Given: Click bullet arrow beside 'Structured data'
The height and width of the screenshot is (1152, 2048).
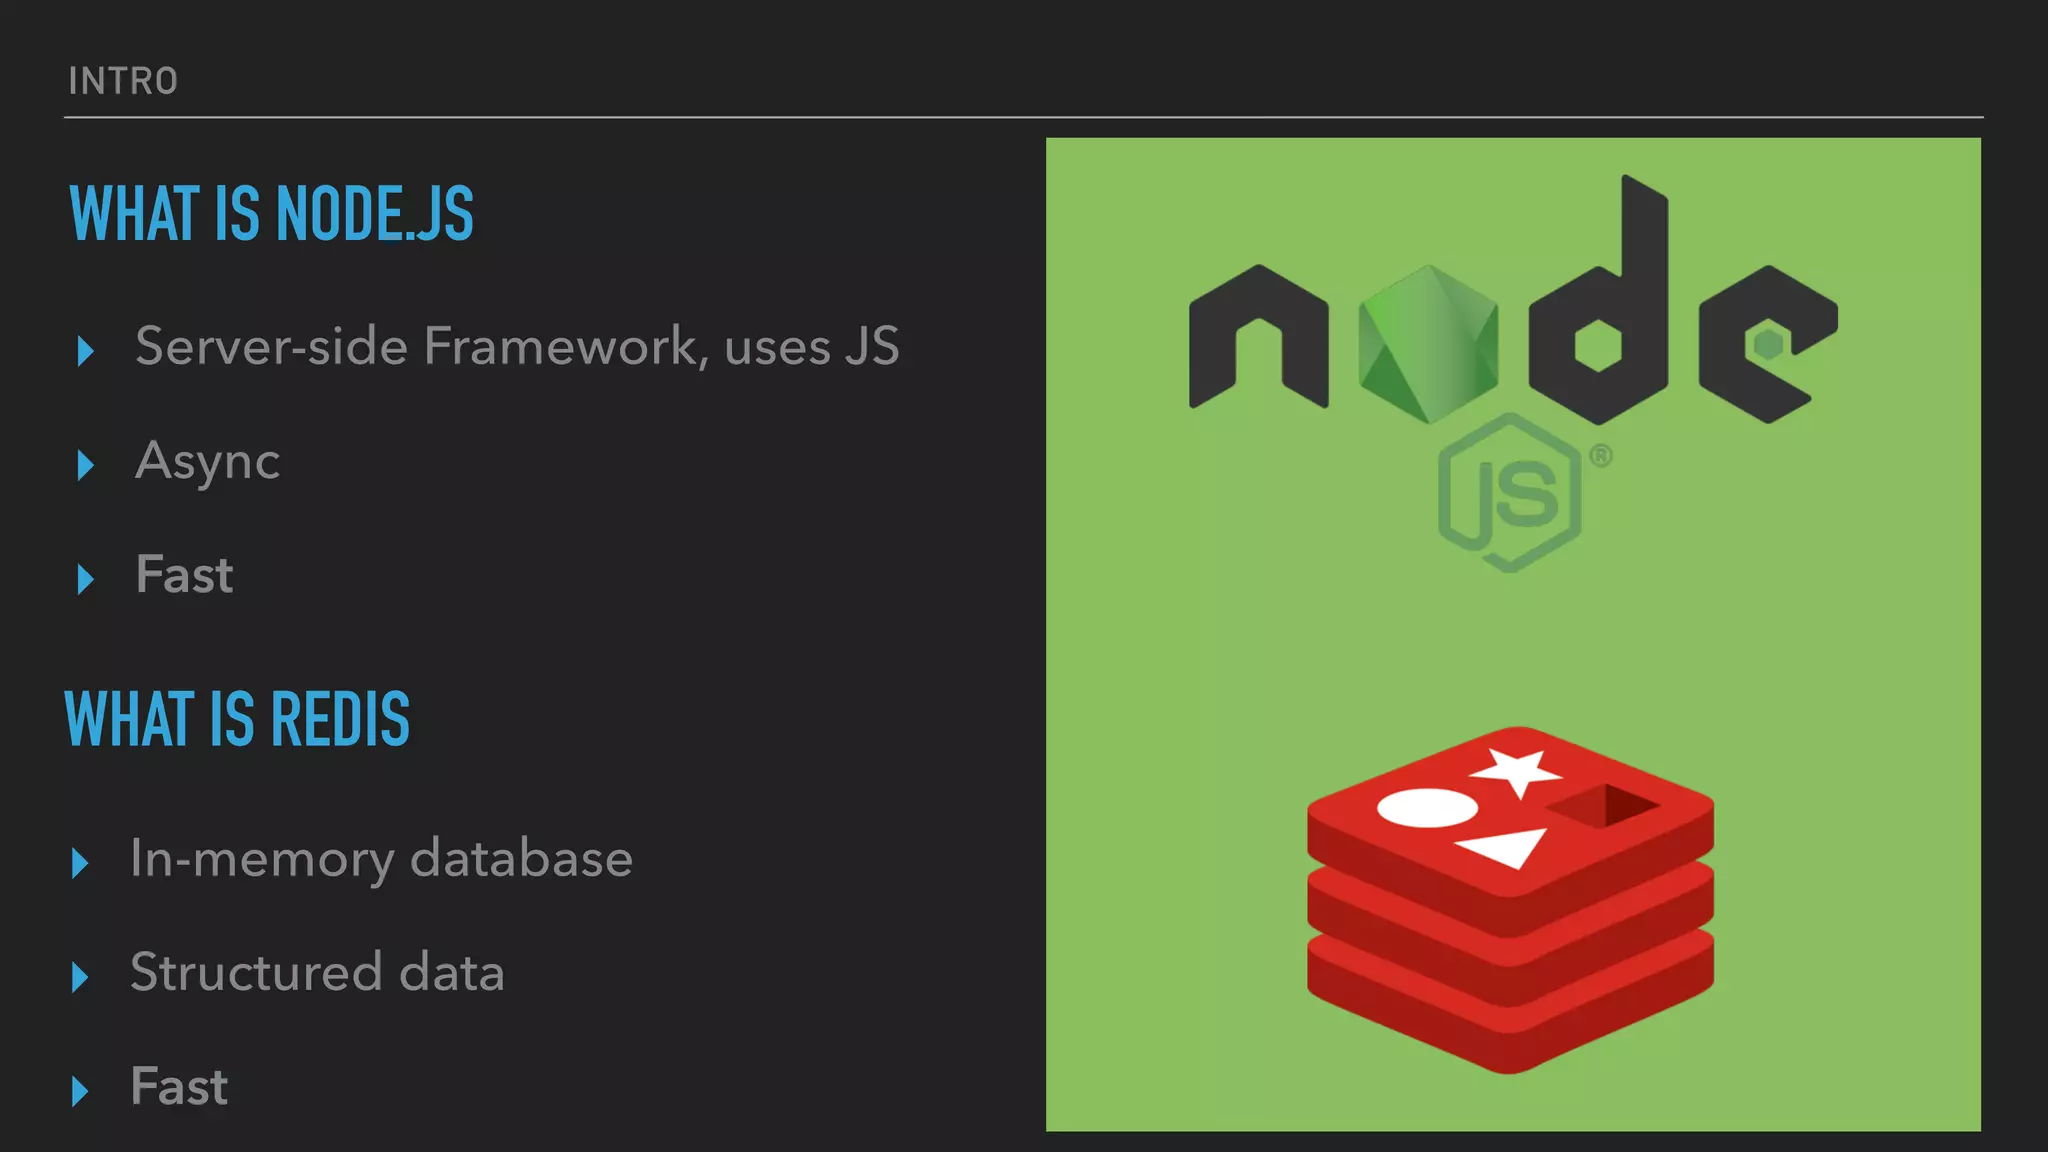Looking at the screenshot, I should [80, 977].
